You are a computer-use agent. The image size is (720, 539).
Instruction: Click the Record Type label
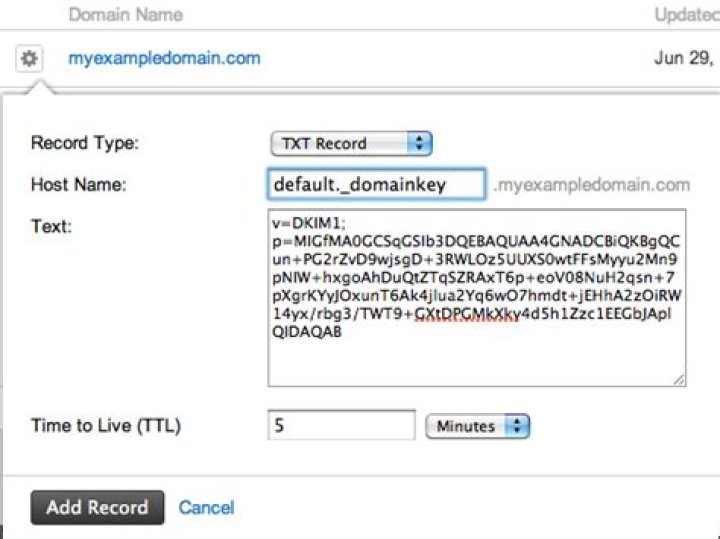pos(85,143)
